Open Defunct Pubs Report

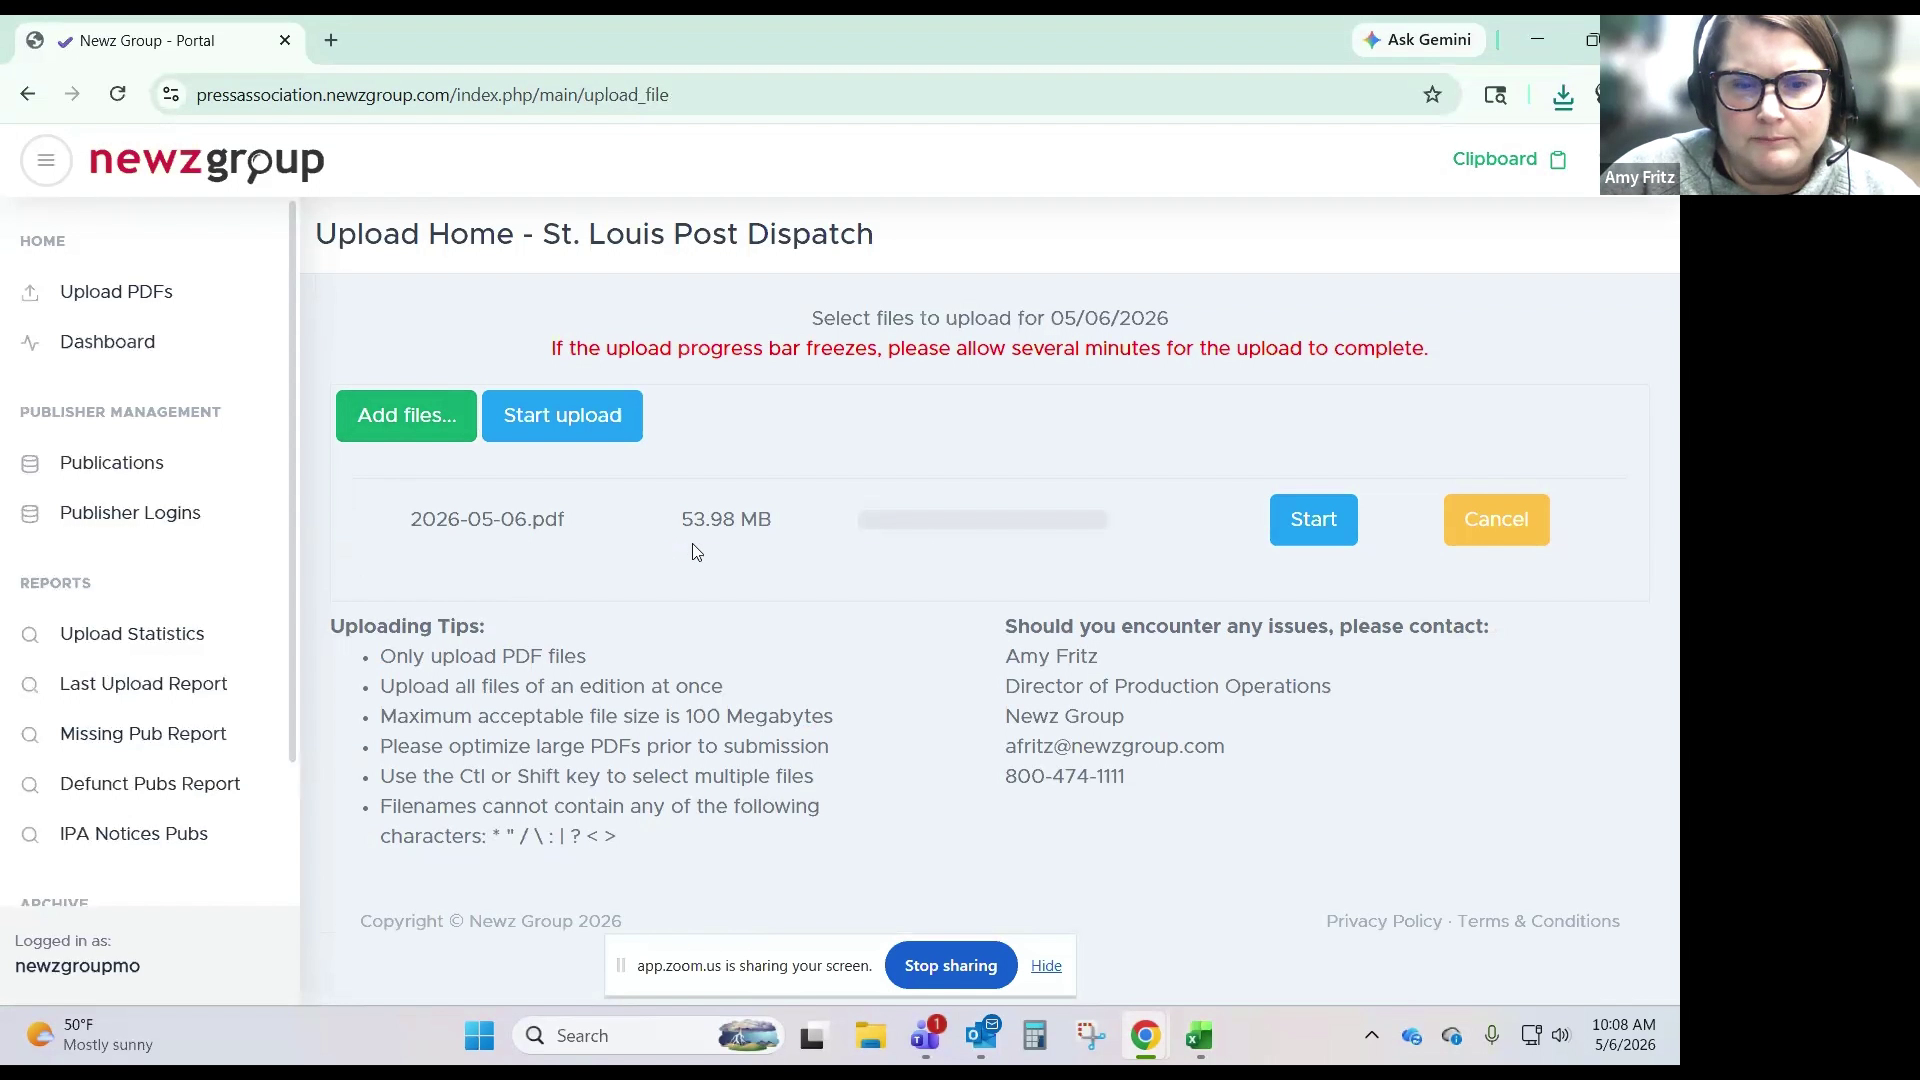click(x=150, y=784)
